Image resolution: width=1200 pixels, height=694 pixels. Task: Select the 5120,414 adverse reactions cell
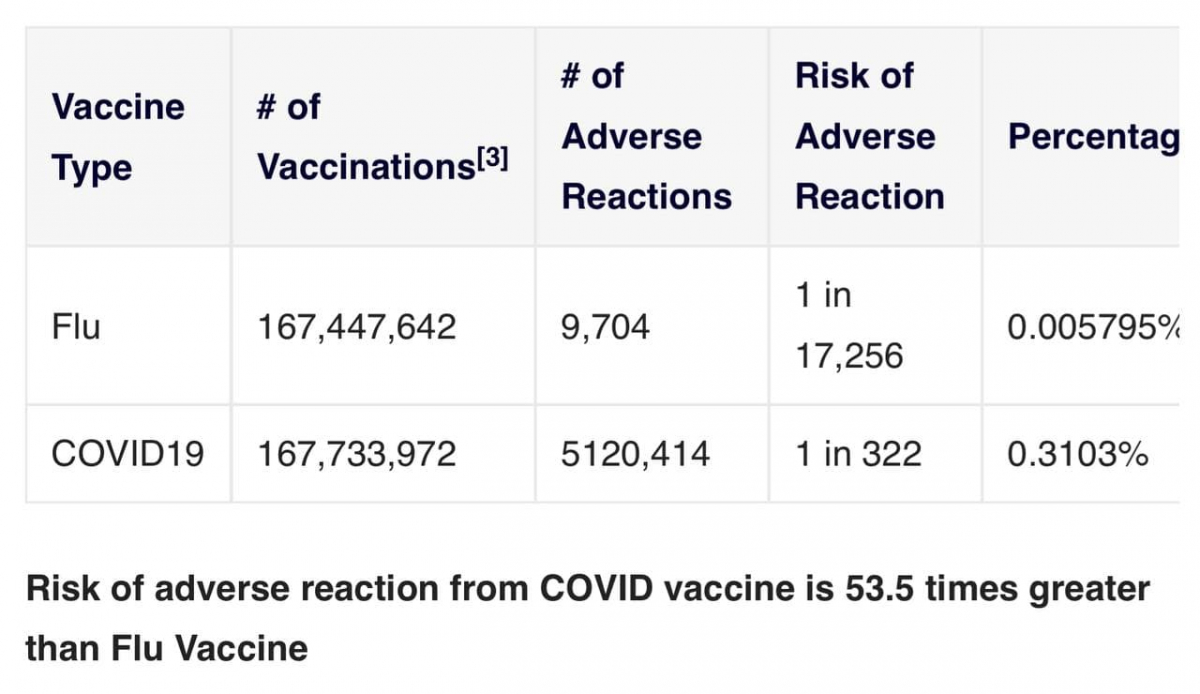636,455
